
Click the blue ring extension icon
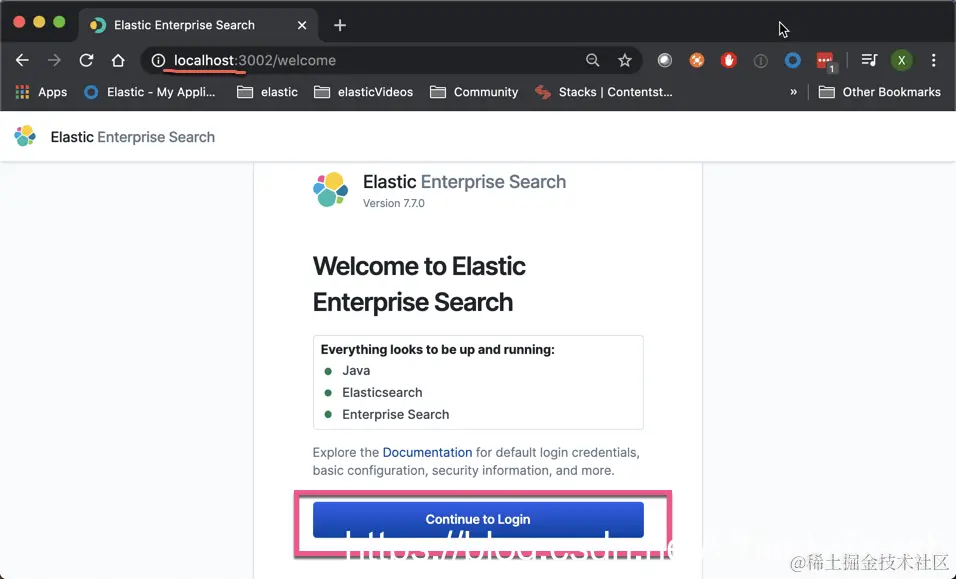[x=792, y=60]
